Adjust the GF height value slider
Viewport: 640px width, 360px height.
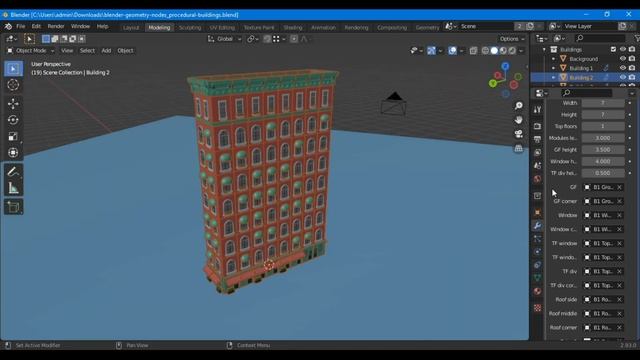[602, 150]
